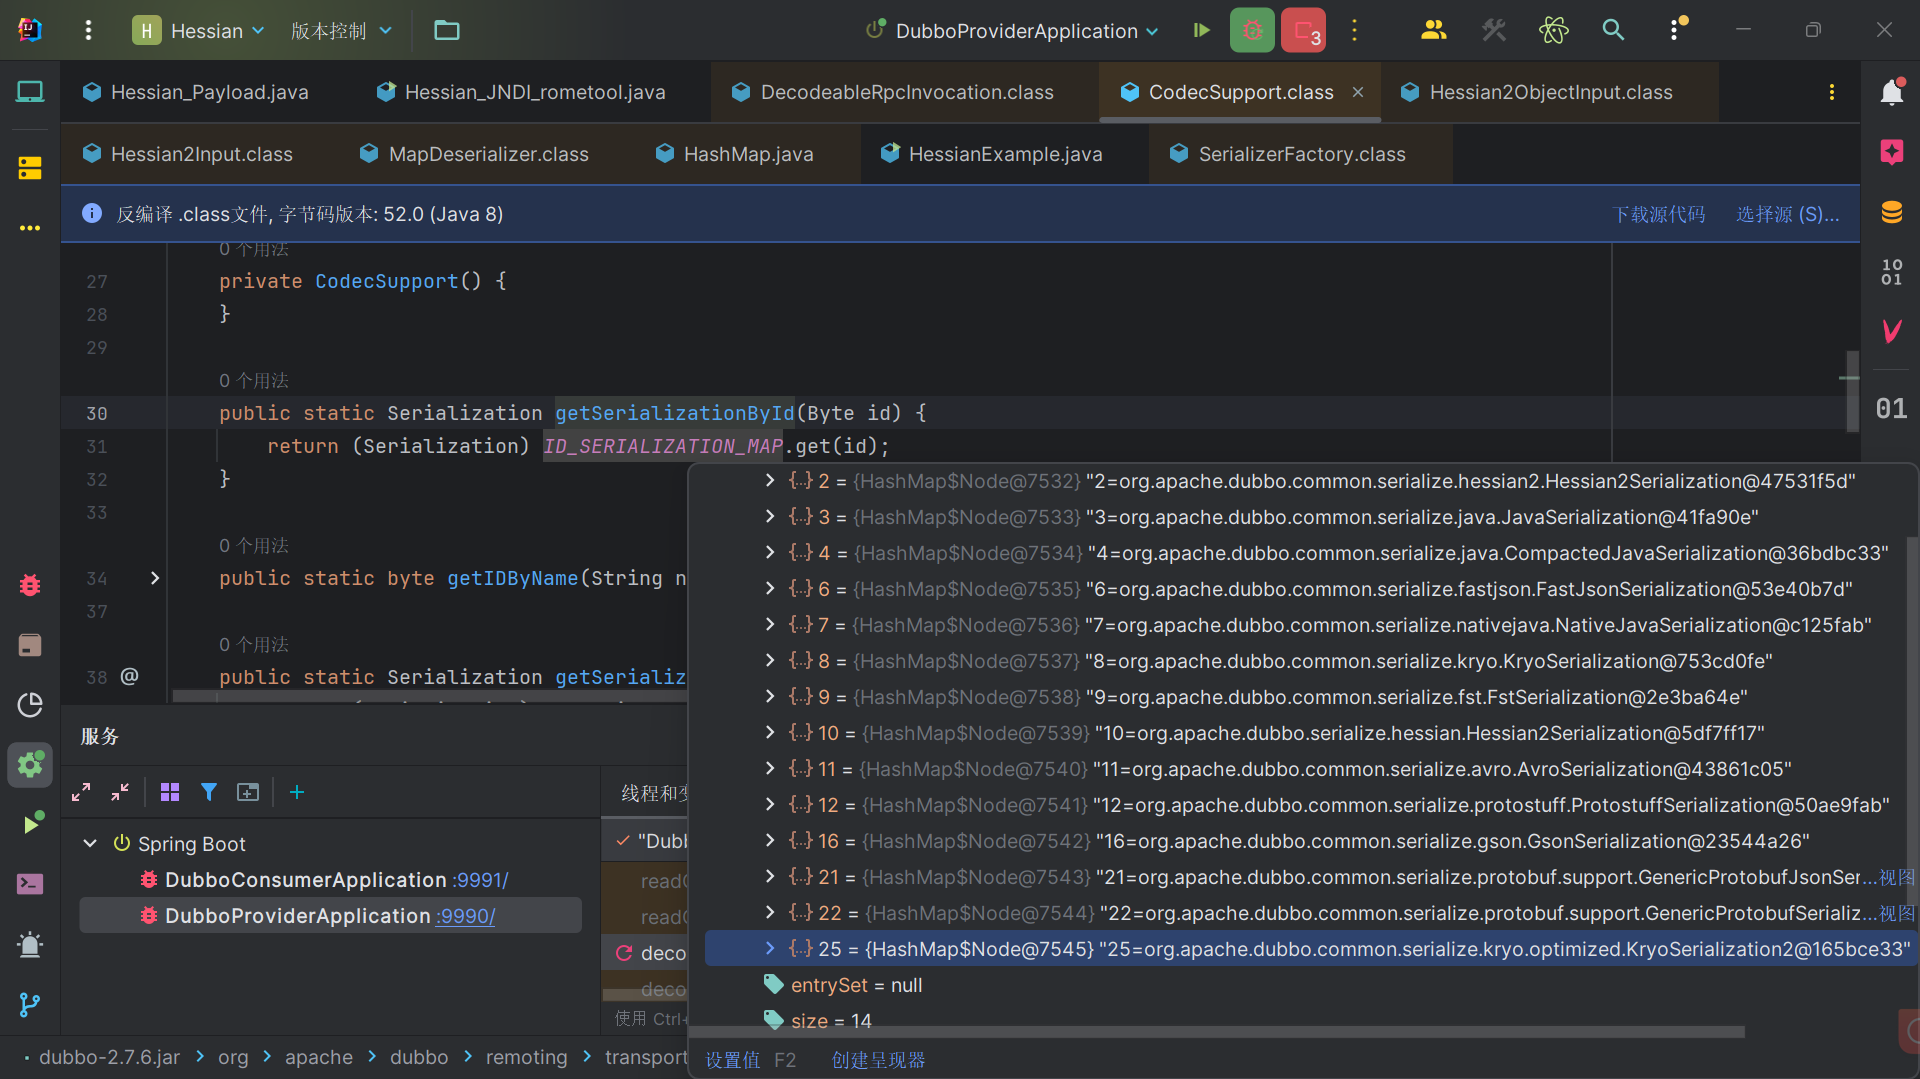The height and width of the screenshot is (1079, 1920).
Task: Click the editor vertical scrollbar thumb
Action: click(1852, 390)
